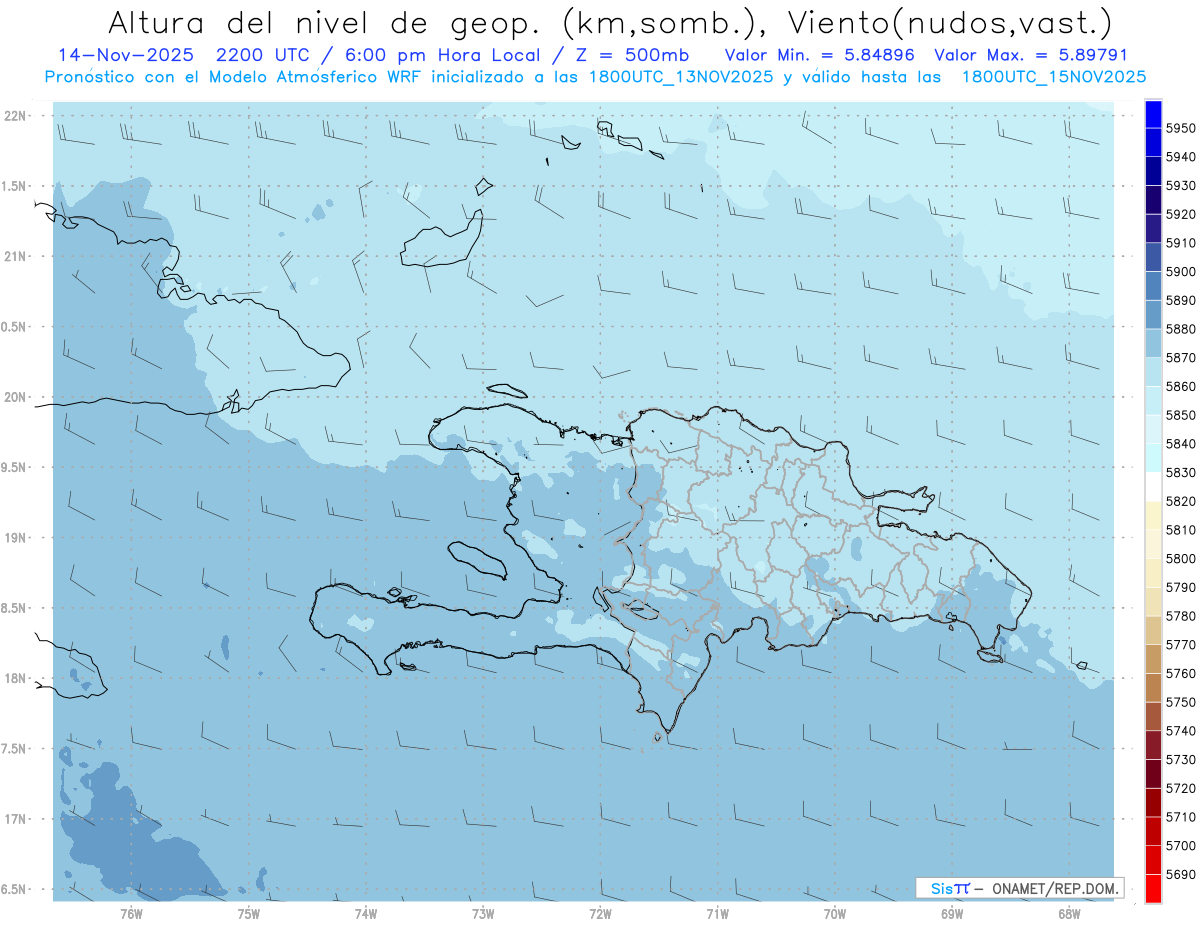Click the 5800 colorbar value
The height and width of the screenshot is (927, 1200).
coord(1180,559)
